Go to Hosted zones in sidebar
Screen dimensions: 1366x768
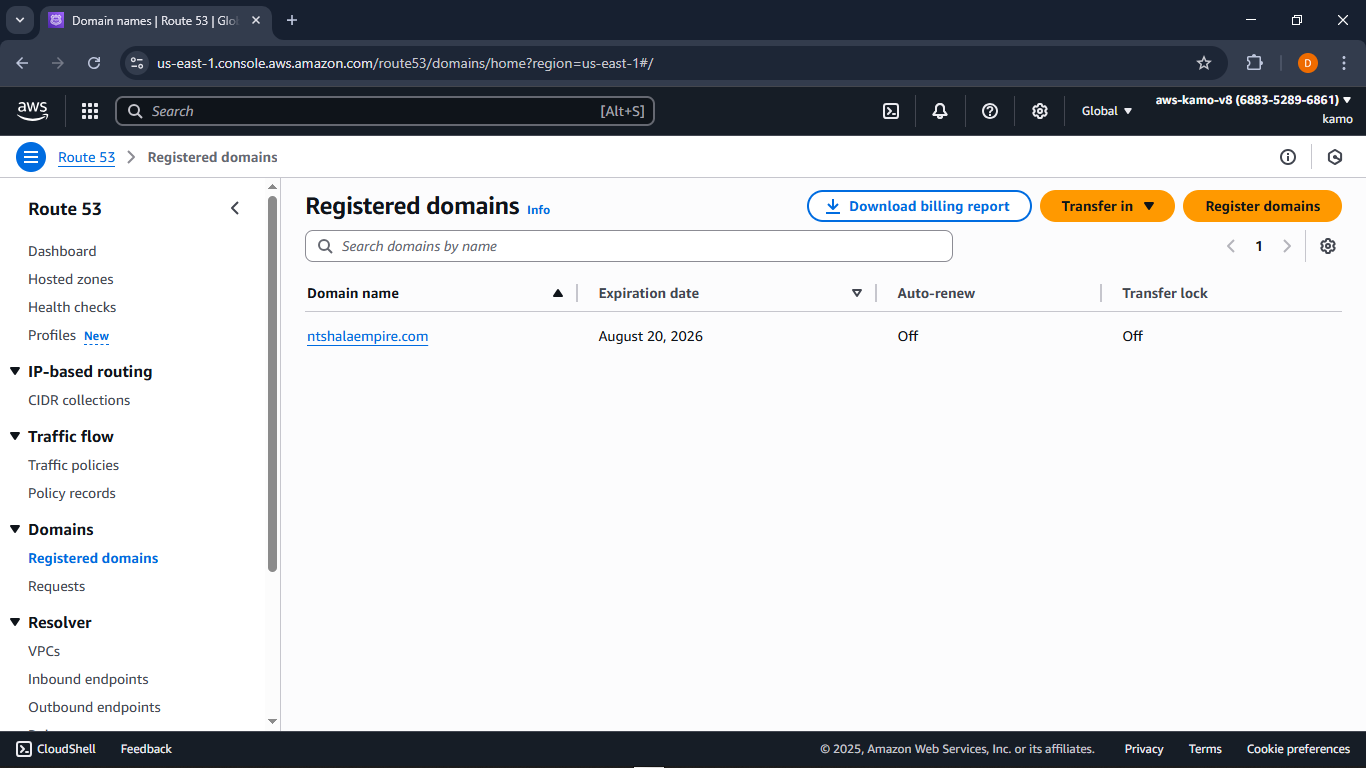tap(71, 279)
